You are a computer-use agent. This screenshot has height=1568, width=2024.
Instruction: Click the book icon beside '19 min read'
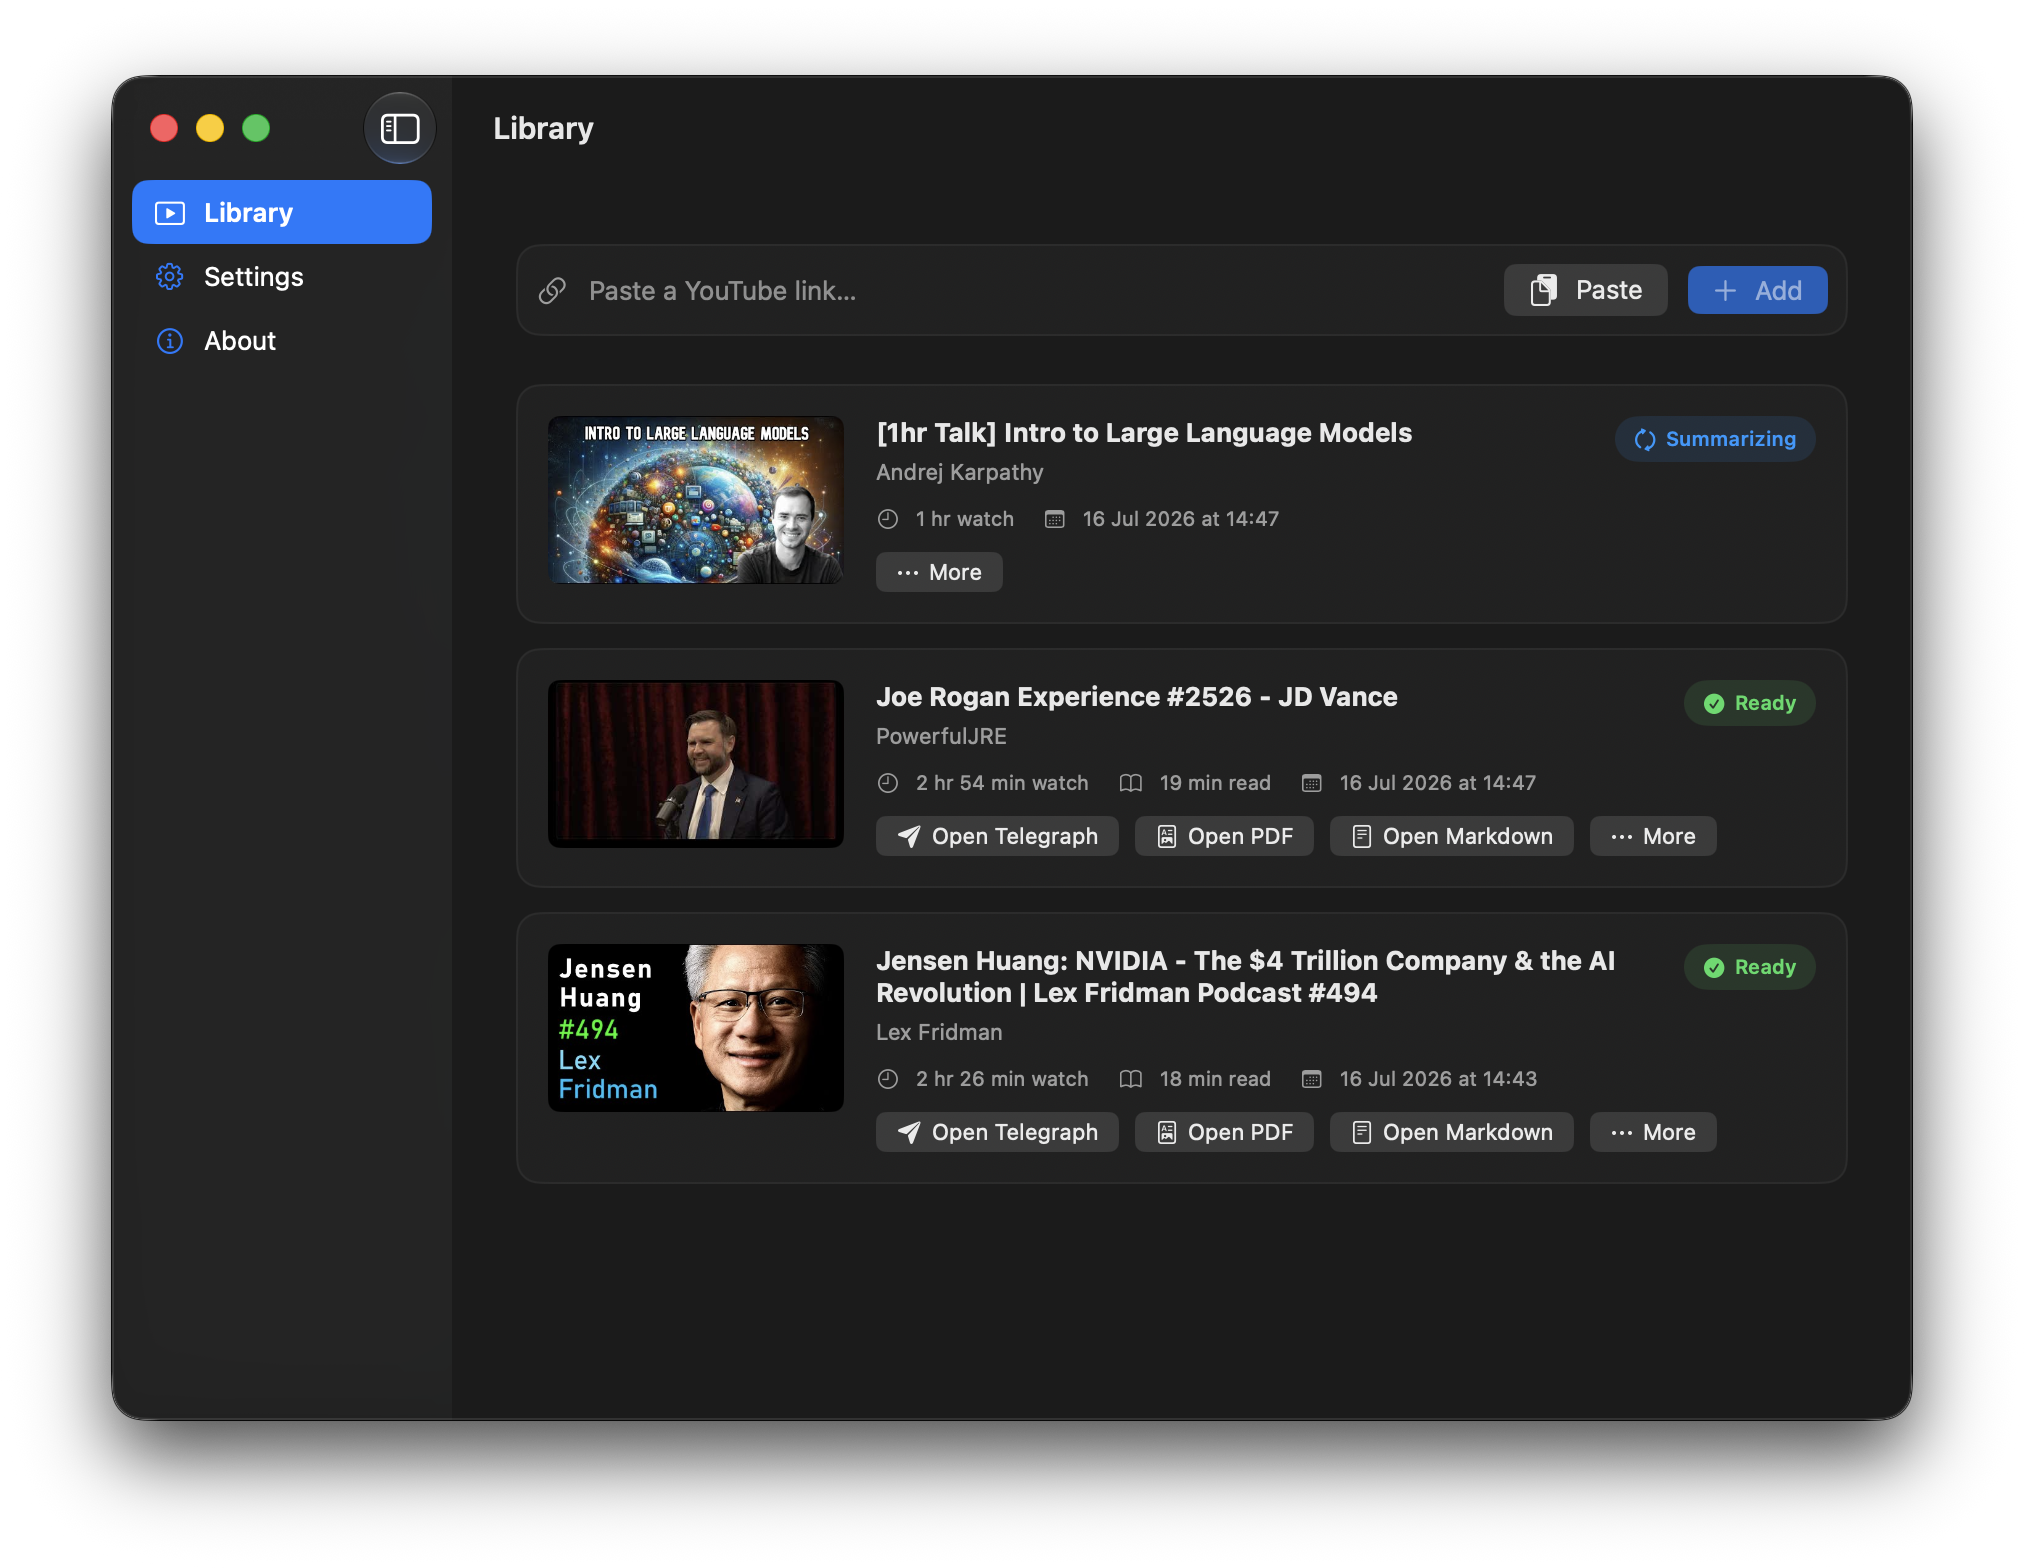pyautogui.click(x=1131, y=783)
